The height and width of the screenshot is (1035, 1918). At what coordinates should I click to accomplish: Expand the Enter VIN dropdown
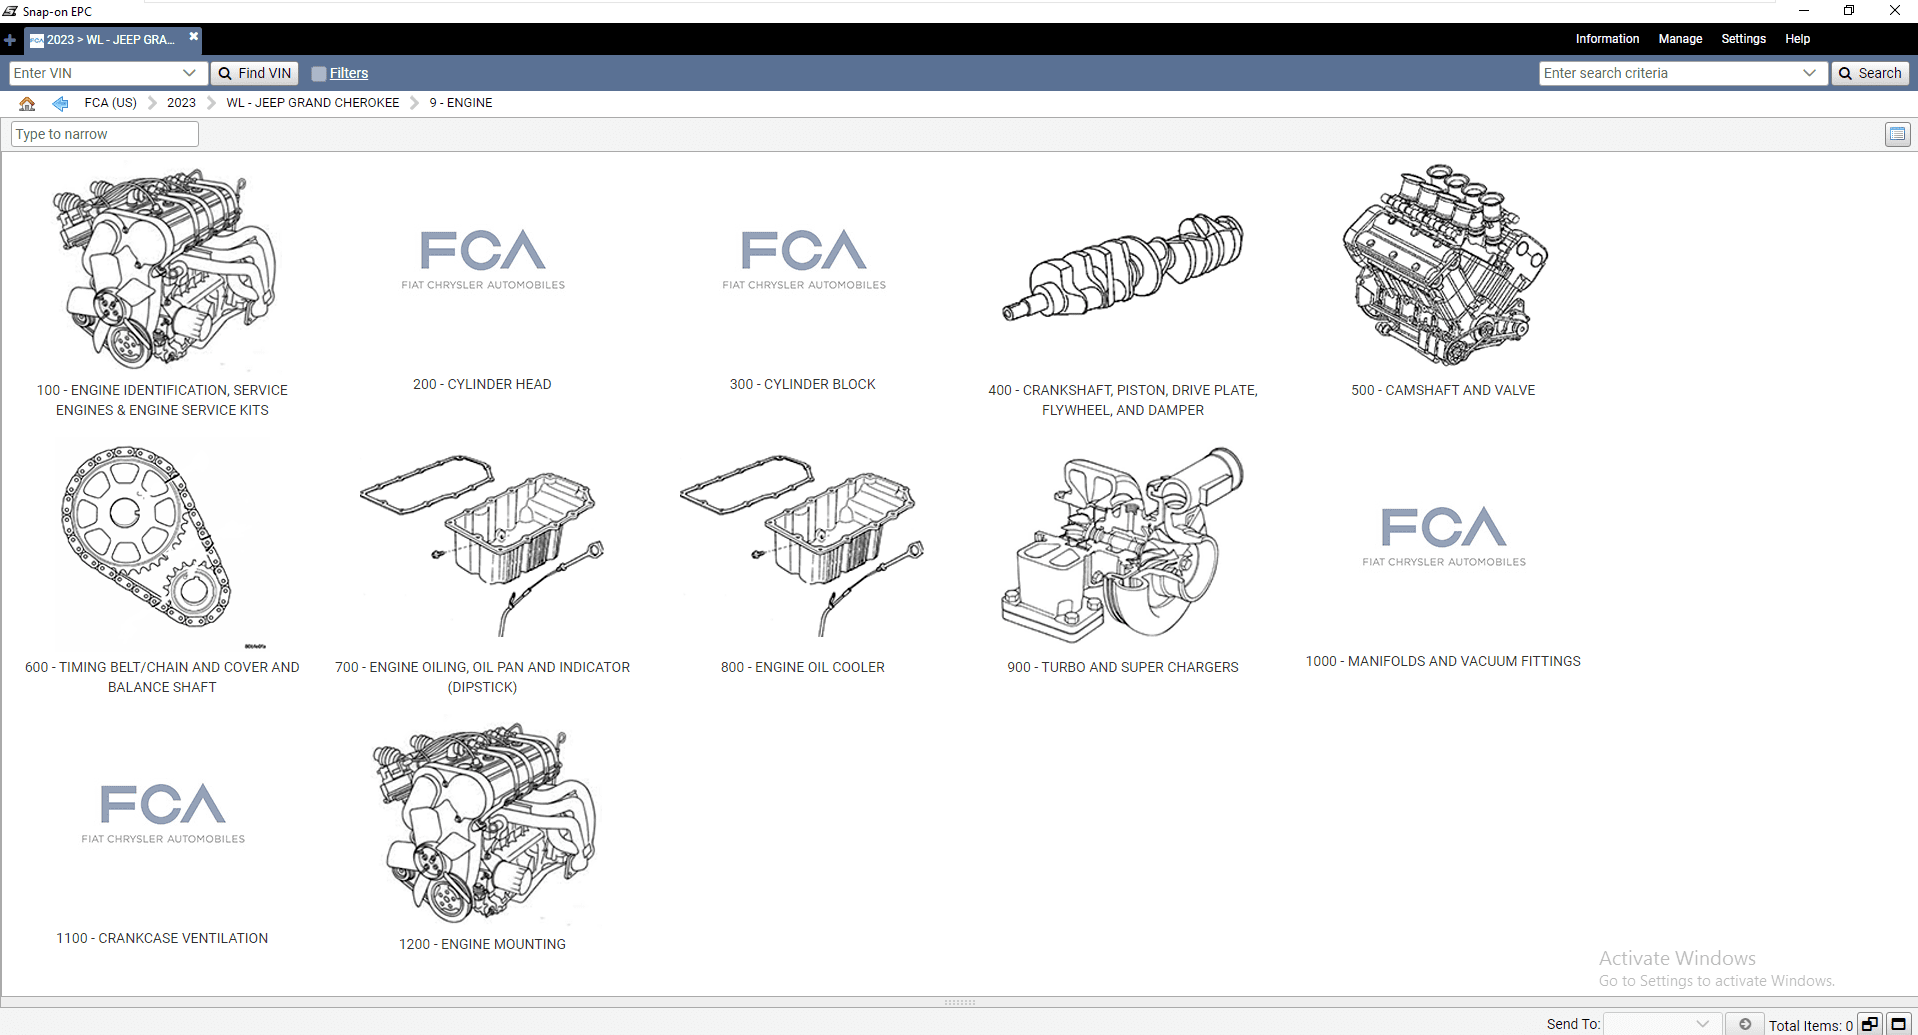click(192, 73)
